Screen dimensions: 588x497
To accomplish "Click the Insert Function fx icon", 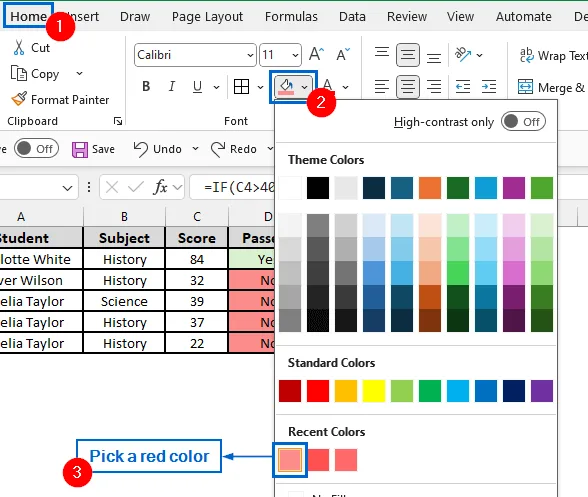I will (x=160, y=186).
